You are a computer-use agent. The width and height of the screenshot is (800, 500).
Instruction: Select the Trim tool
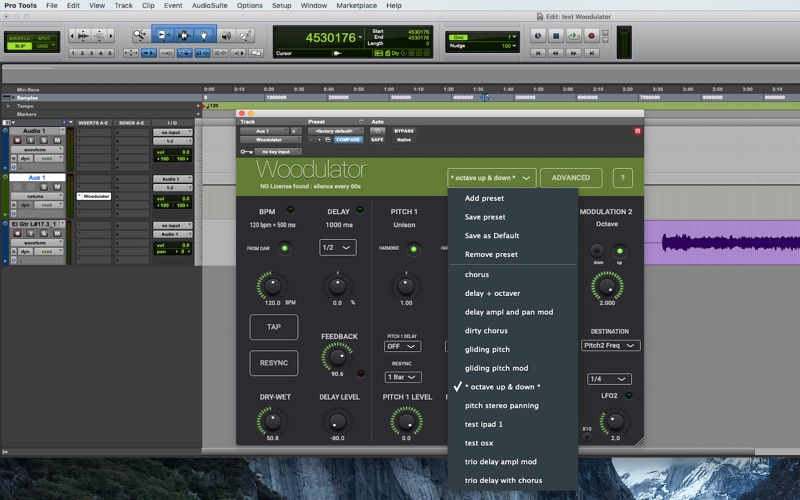[163, 35]
